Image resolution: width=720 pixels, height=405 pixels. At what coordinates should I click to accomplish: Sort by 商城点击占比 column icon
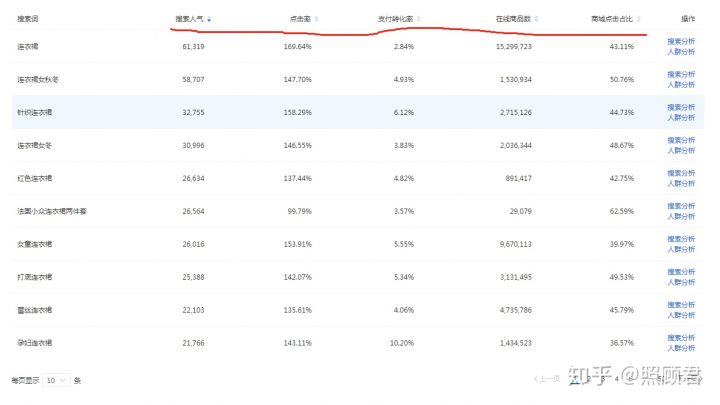[x=639, y=19]
